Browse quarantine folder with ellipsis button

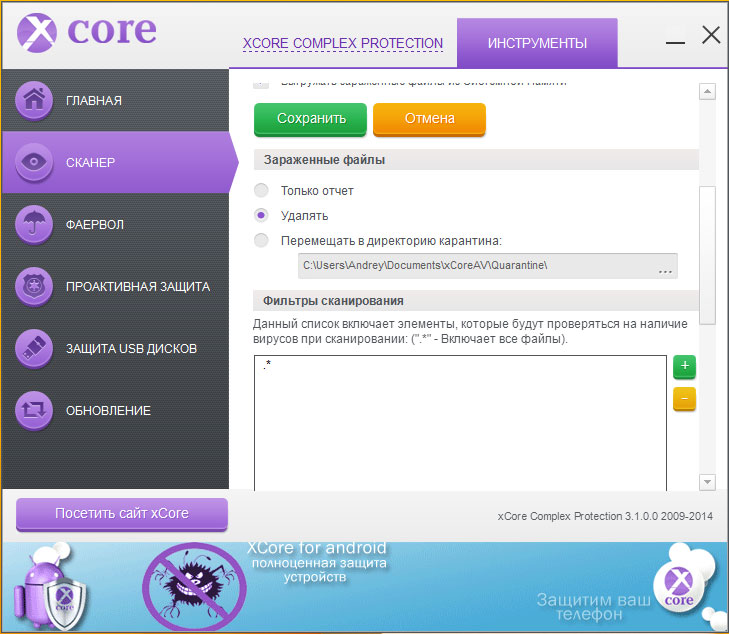coord(665,270)
